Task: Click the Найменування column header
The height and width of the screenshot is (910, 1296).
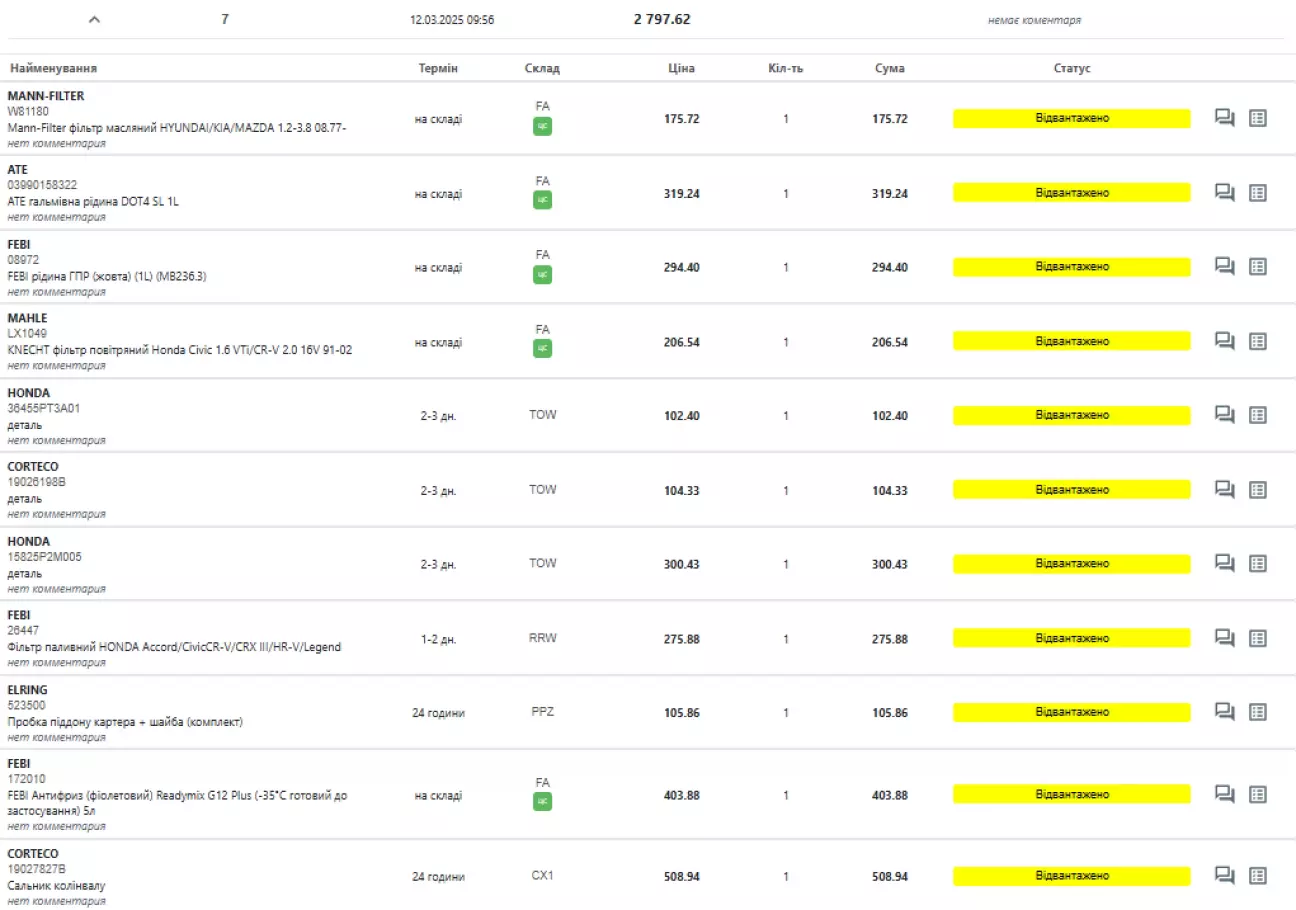Action: [x=53, y=68]
